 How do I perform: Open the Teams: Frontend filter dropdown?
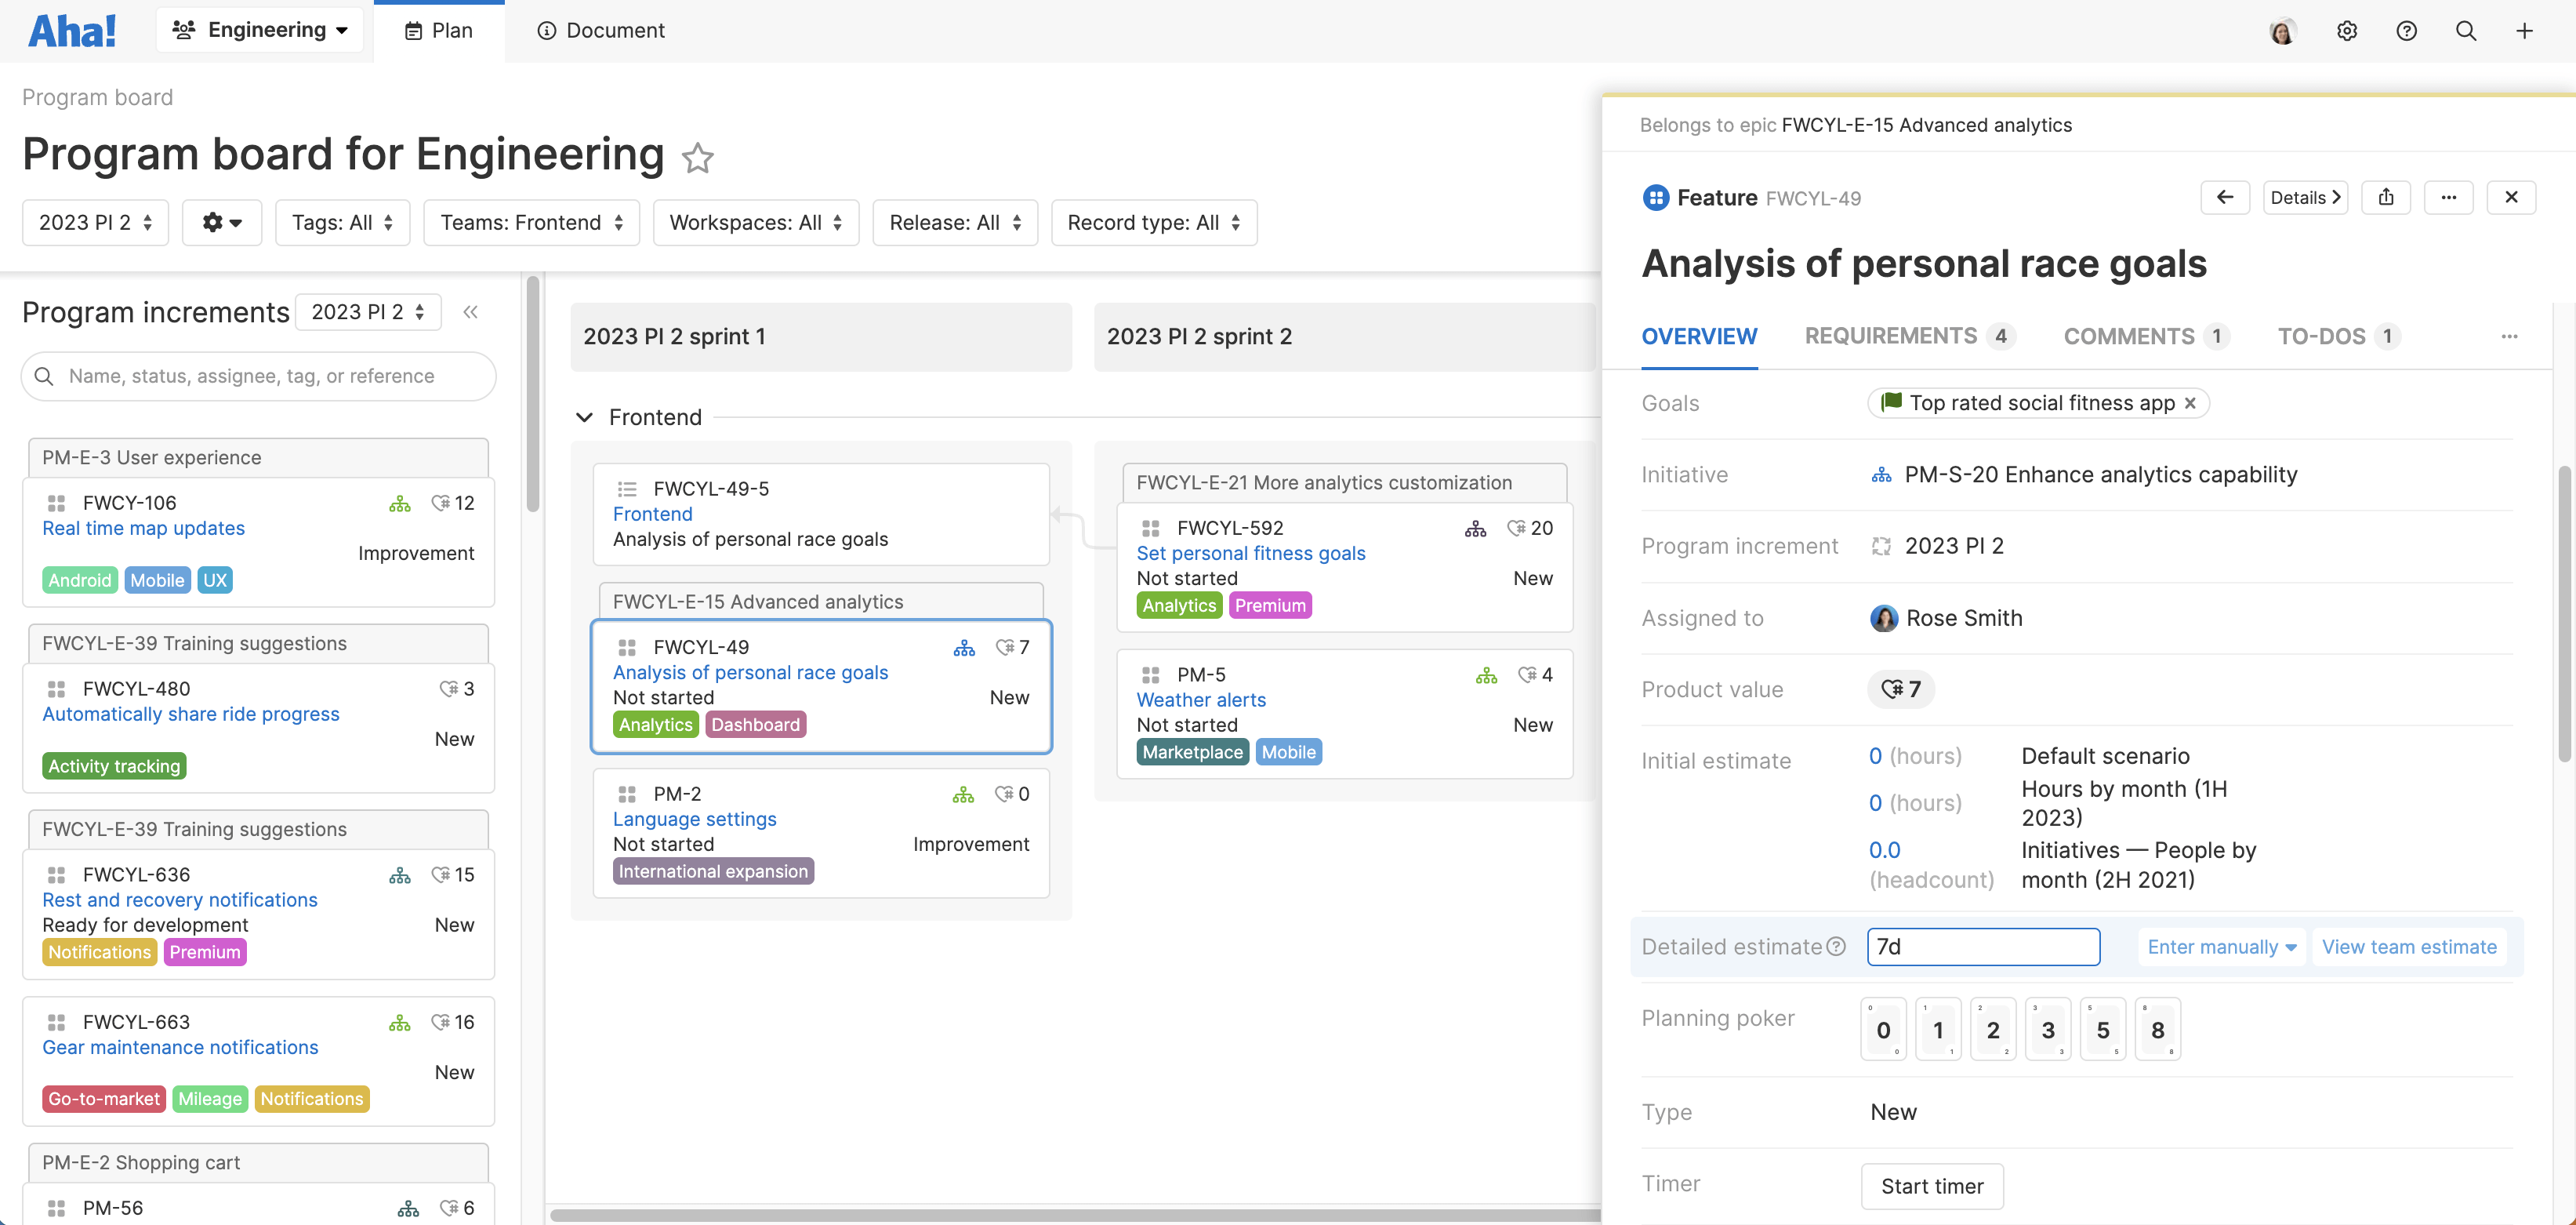point(531,222)
